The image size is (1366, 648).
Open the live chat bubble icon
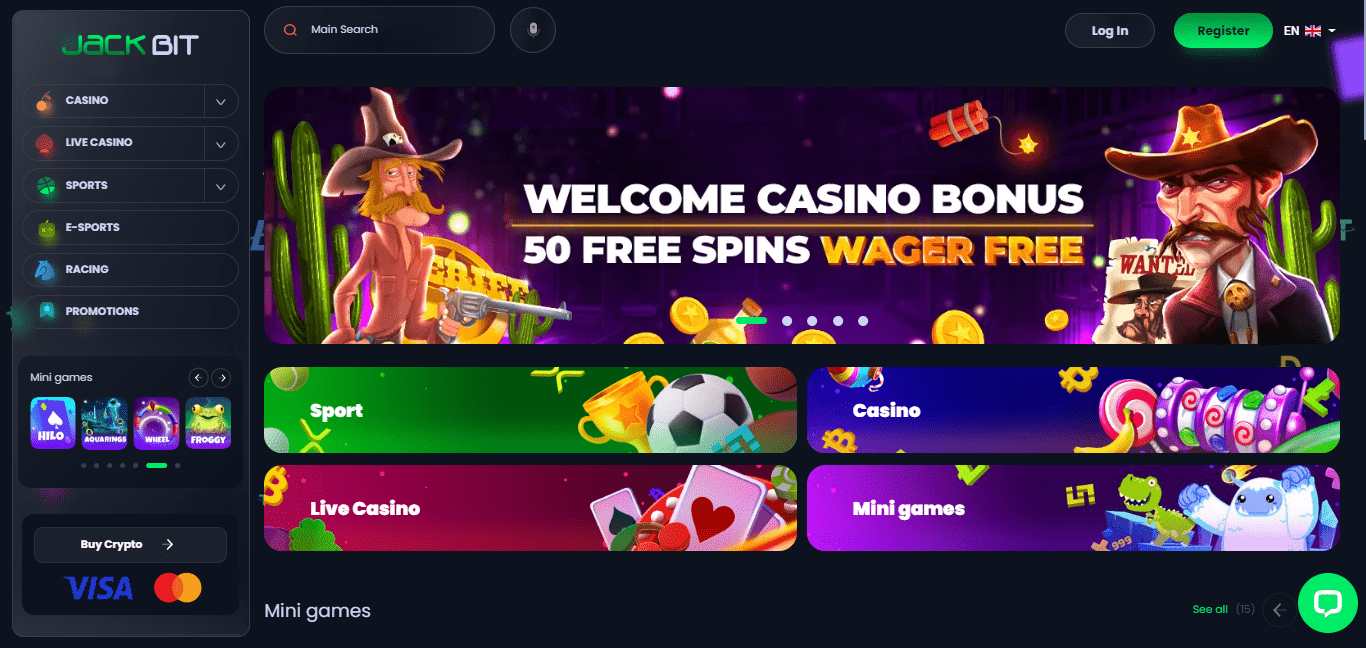tap(1327, 602)
